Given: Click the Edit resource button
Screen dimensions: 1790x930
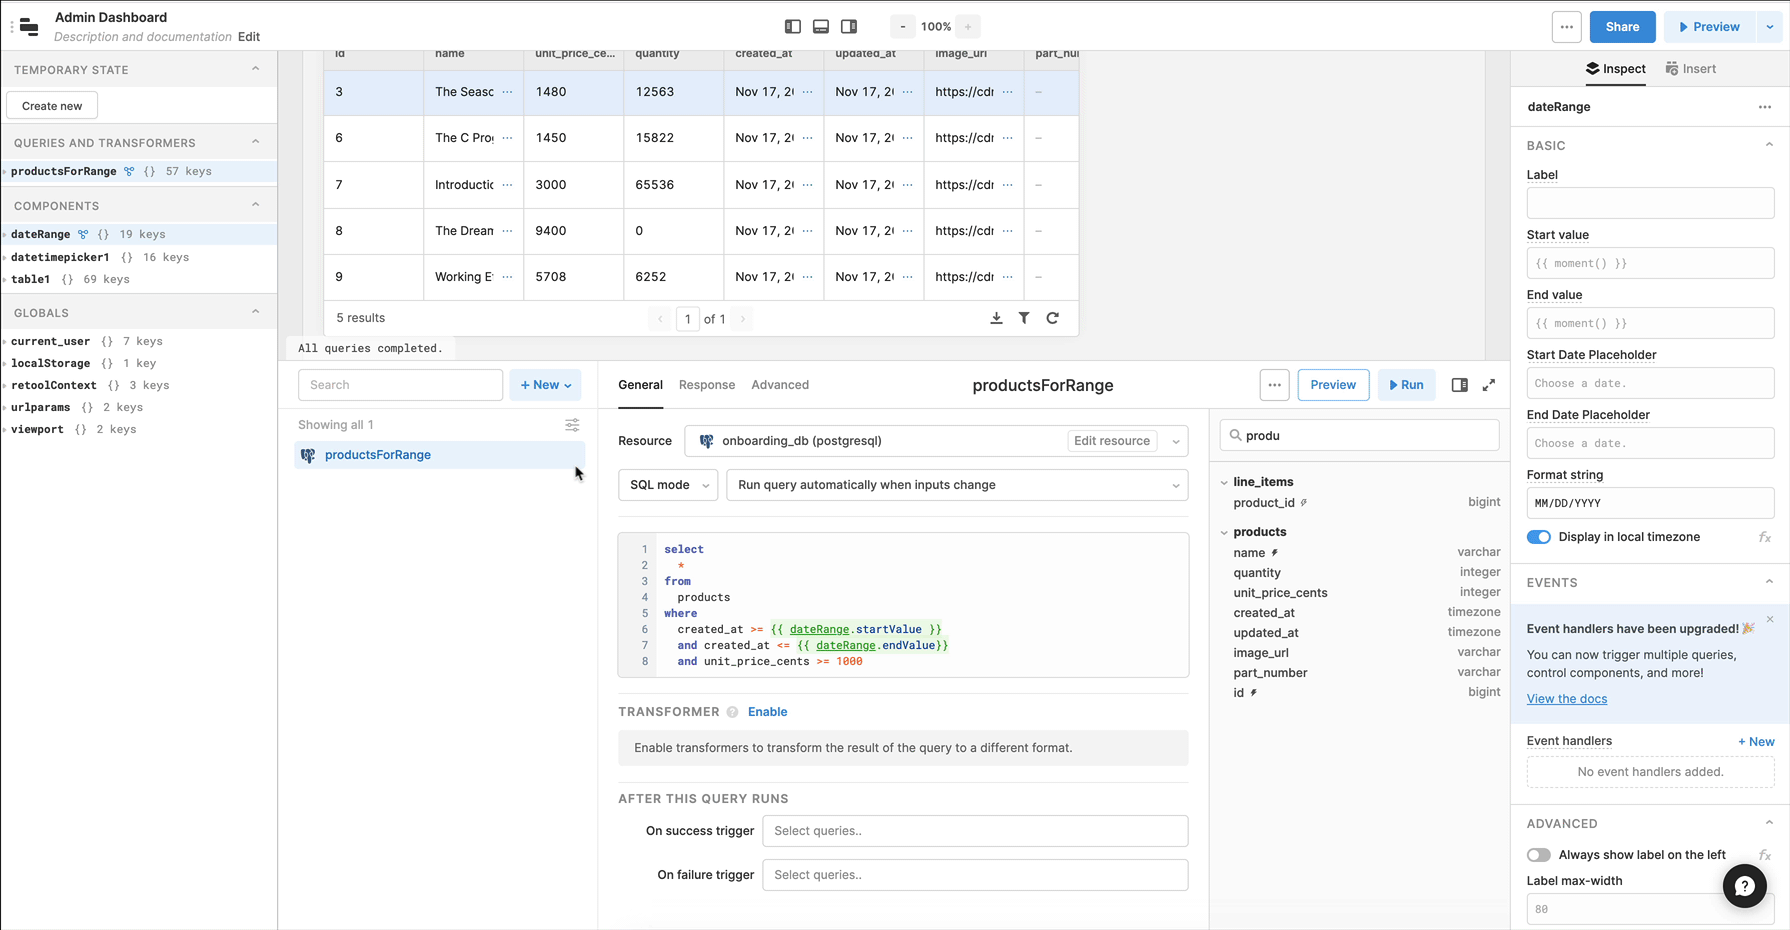Looking at the screenshot, I should [x=1112, y=441].
